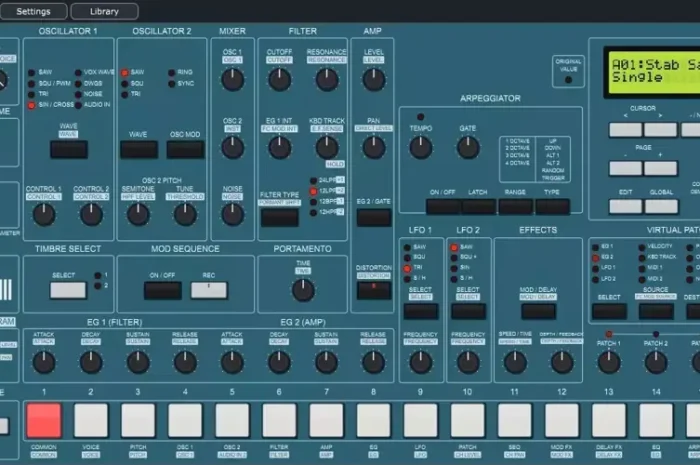The height and width of the screenshot is (465, 700).
Task: Select step button 12 (Mod FX)
Action: 562,420
